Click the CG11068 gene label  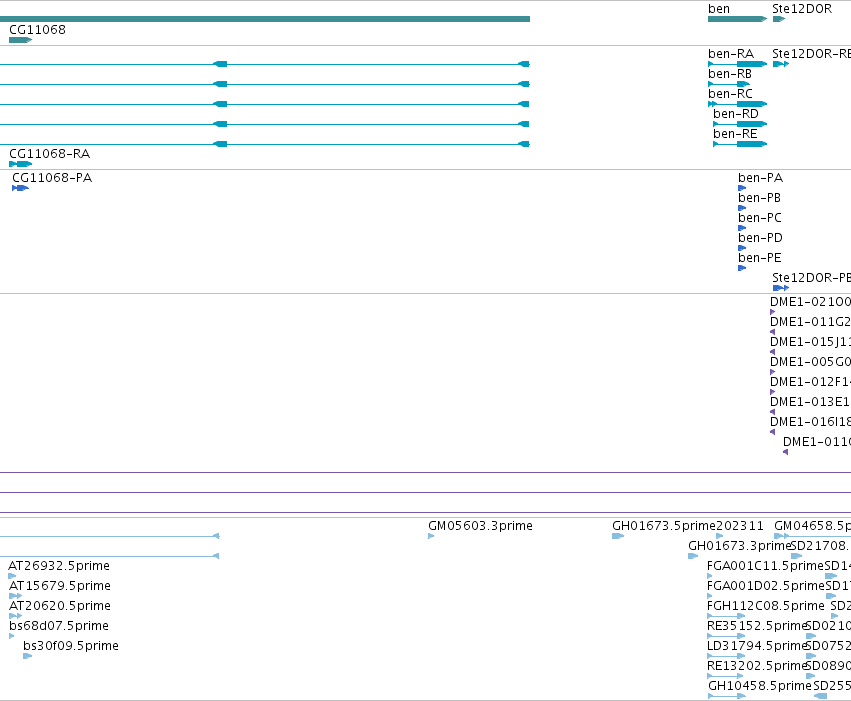37,30
